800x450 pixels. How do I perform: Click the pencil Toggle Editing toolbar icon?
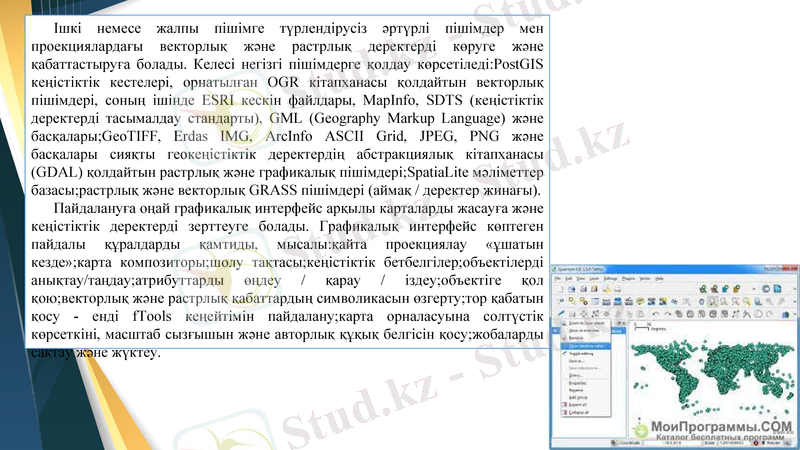[561, 314]
